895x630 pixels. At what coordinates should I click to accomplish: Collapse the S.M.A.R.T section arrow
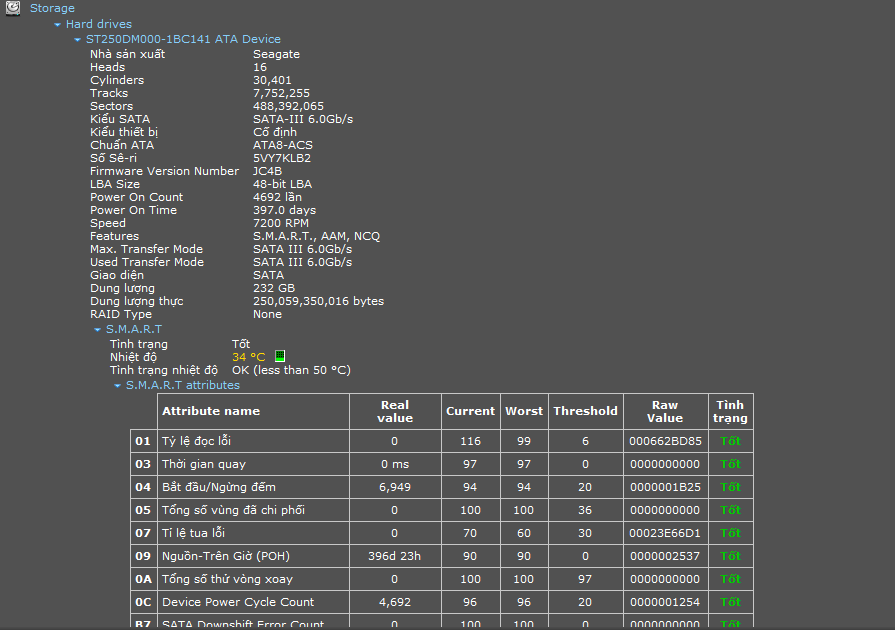click(x=97, y=329)
